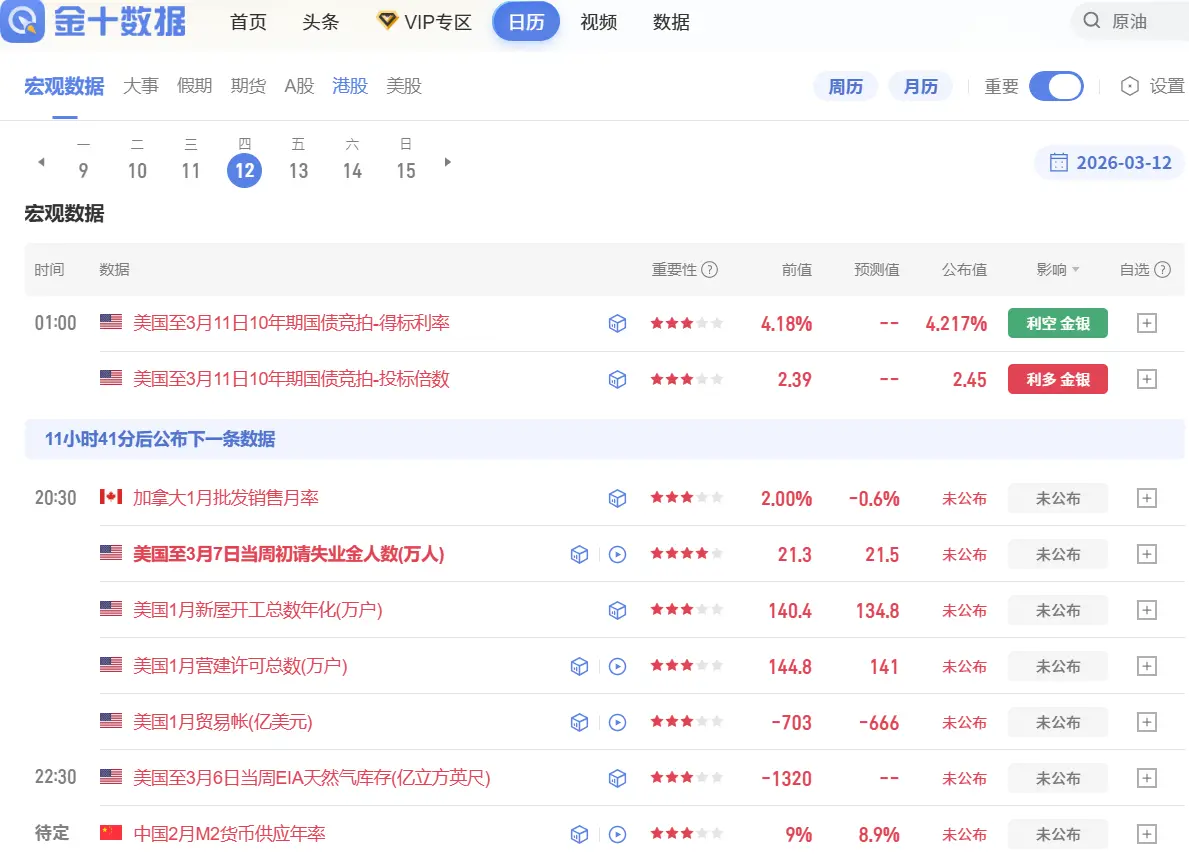
Task: Open the 2026-03-12 date picker
Action: (x=1110, y=162)
